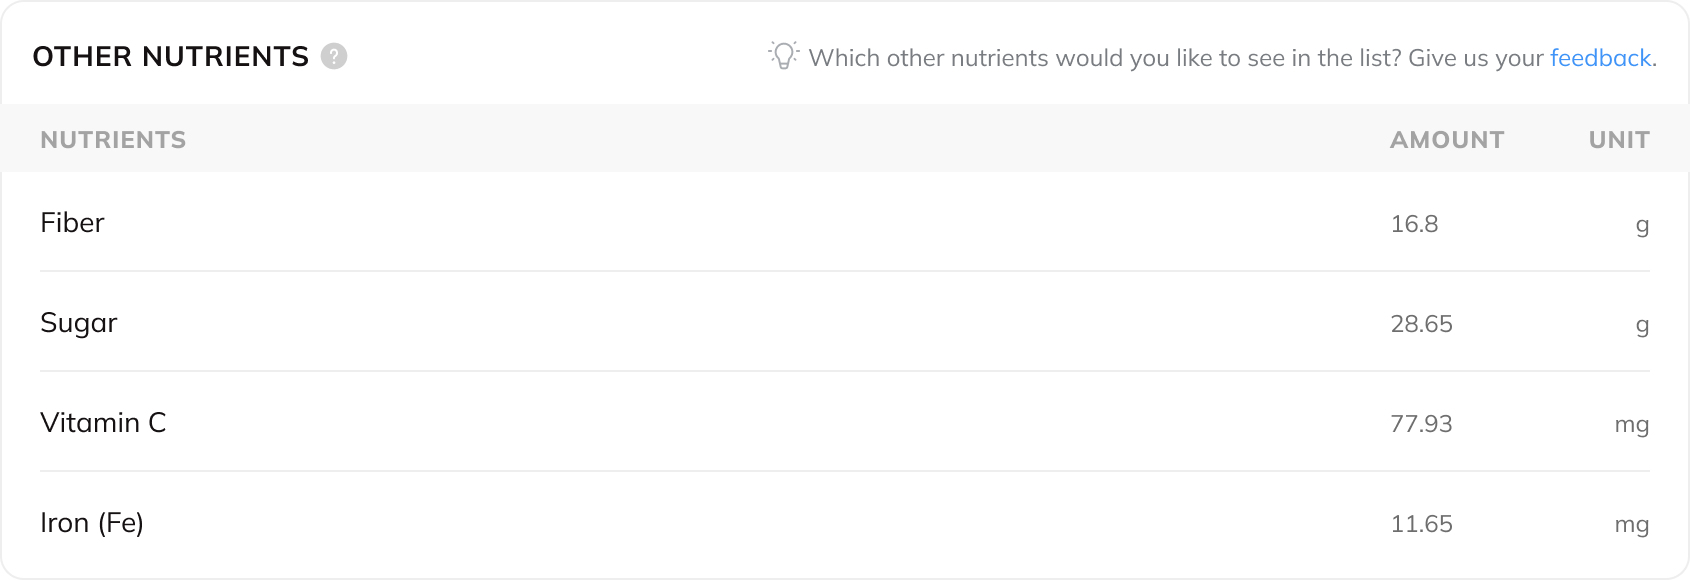1690x580 pixels.
Task: Click the nutrient suggestion prompt text
Action: tap(1177, 58)
